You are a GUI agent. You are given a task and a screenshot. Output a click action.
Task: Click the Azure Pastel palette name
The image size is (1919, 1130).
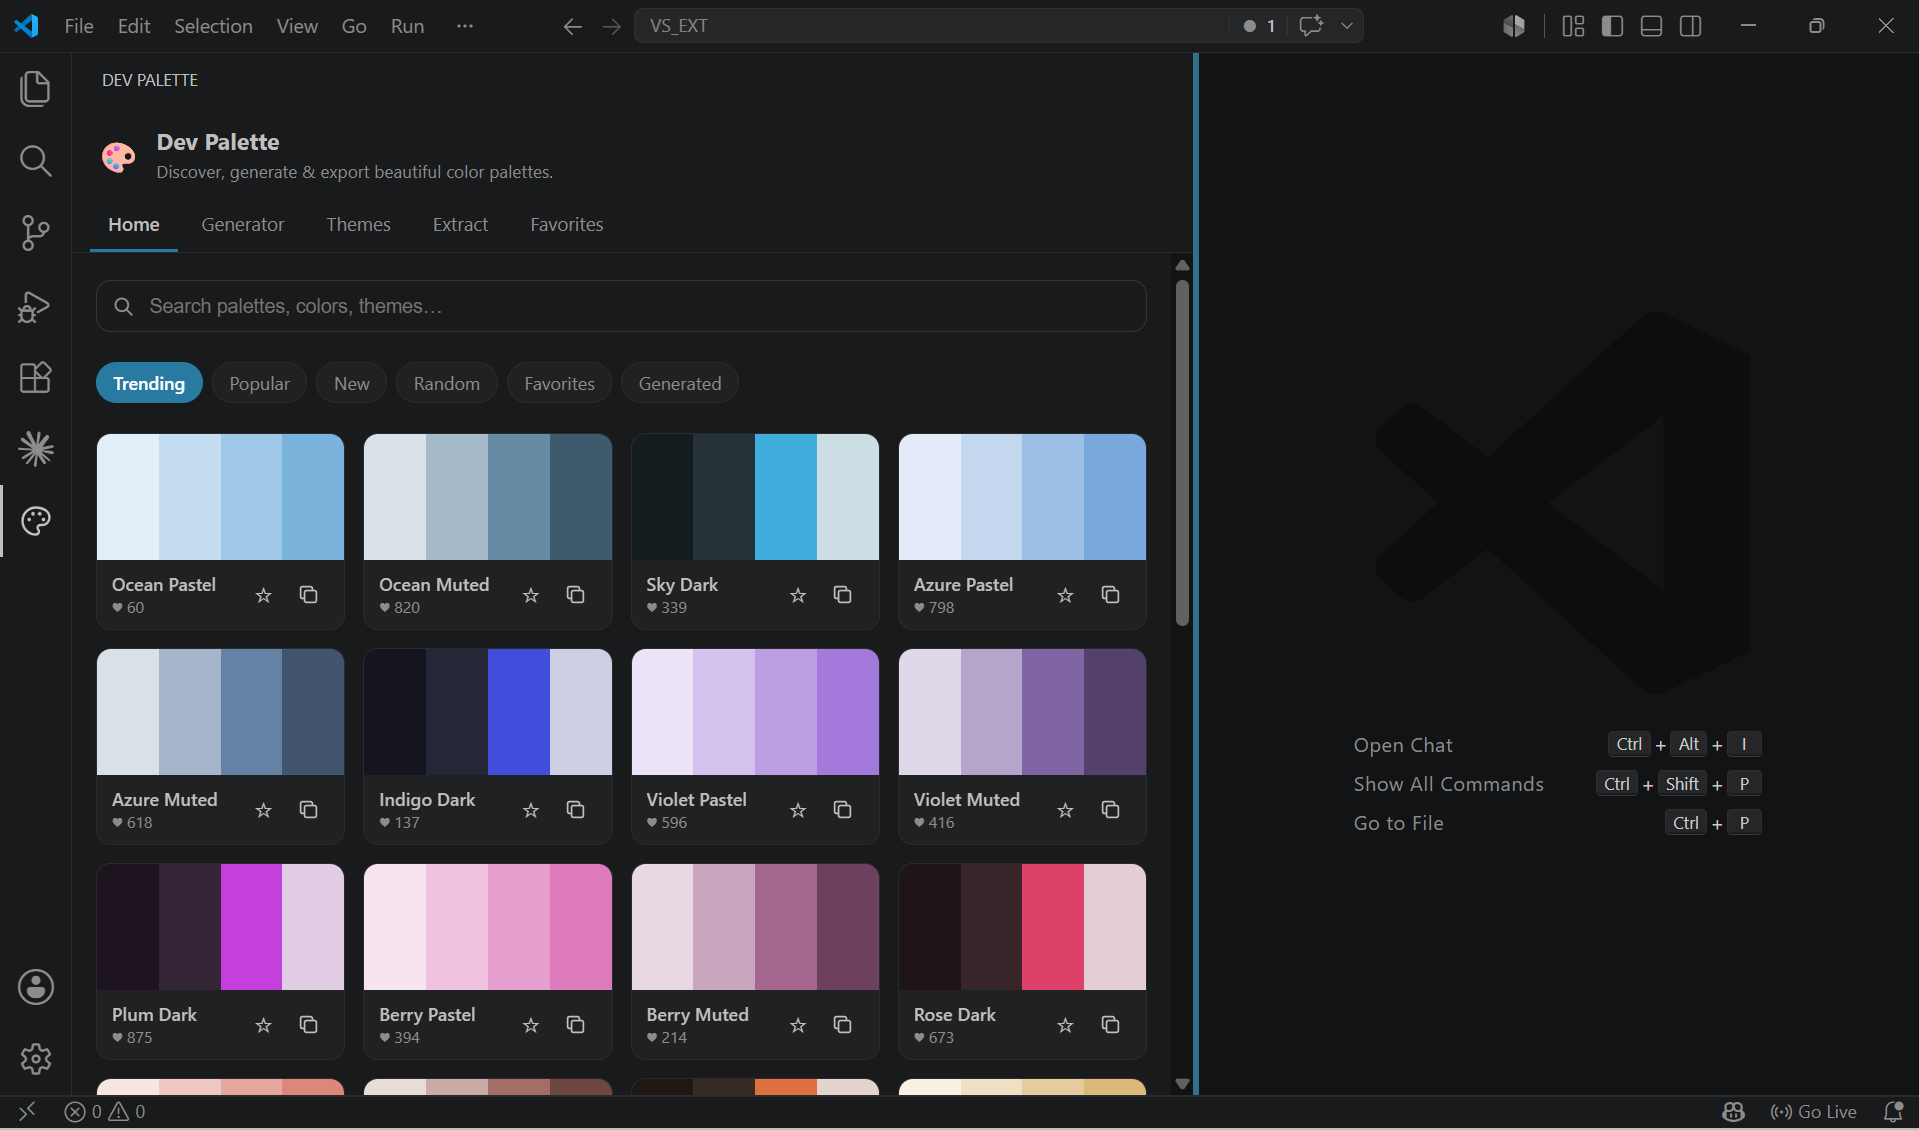click(963, 585)
